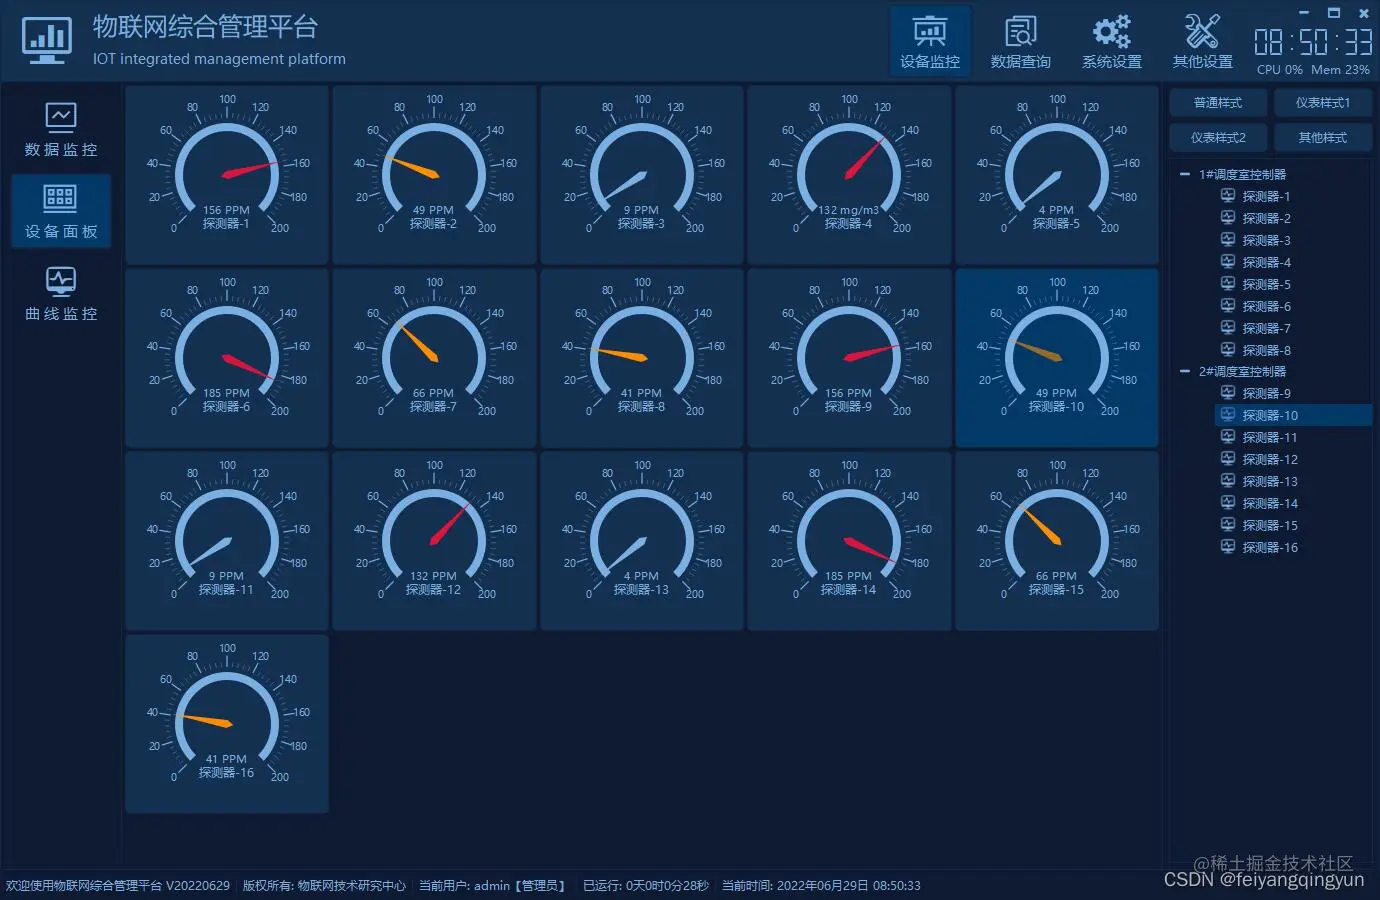1380x900 pixels.
Task: Select the 探测器-6 gauge showing 185 PPM
Action: coord(227,358)
